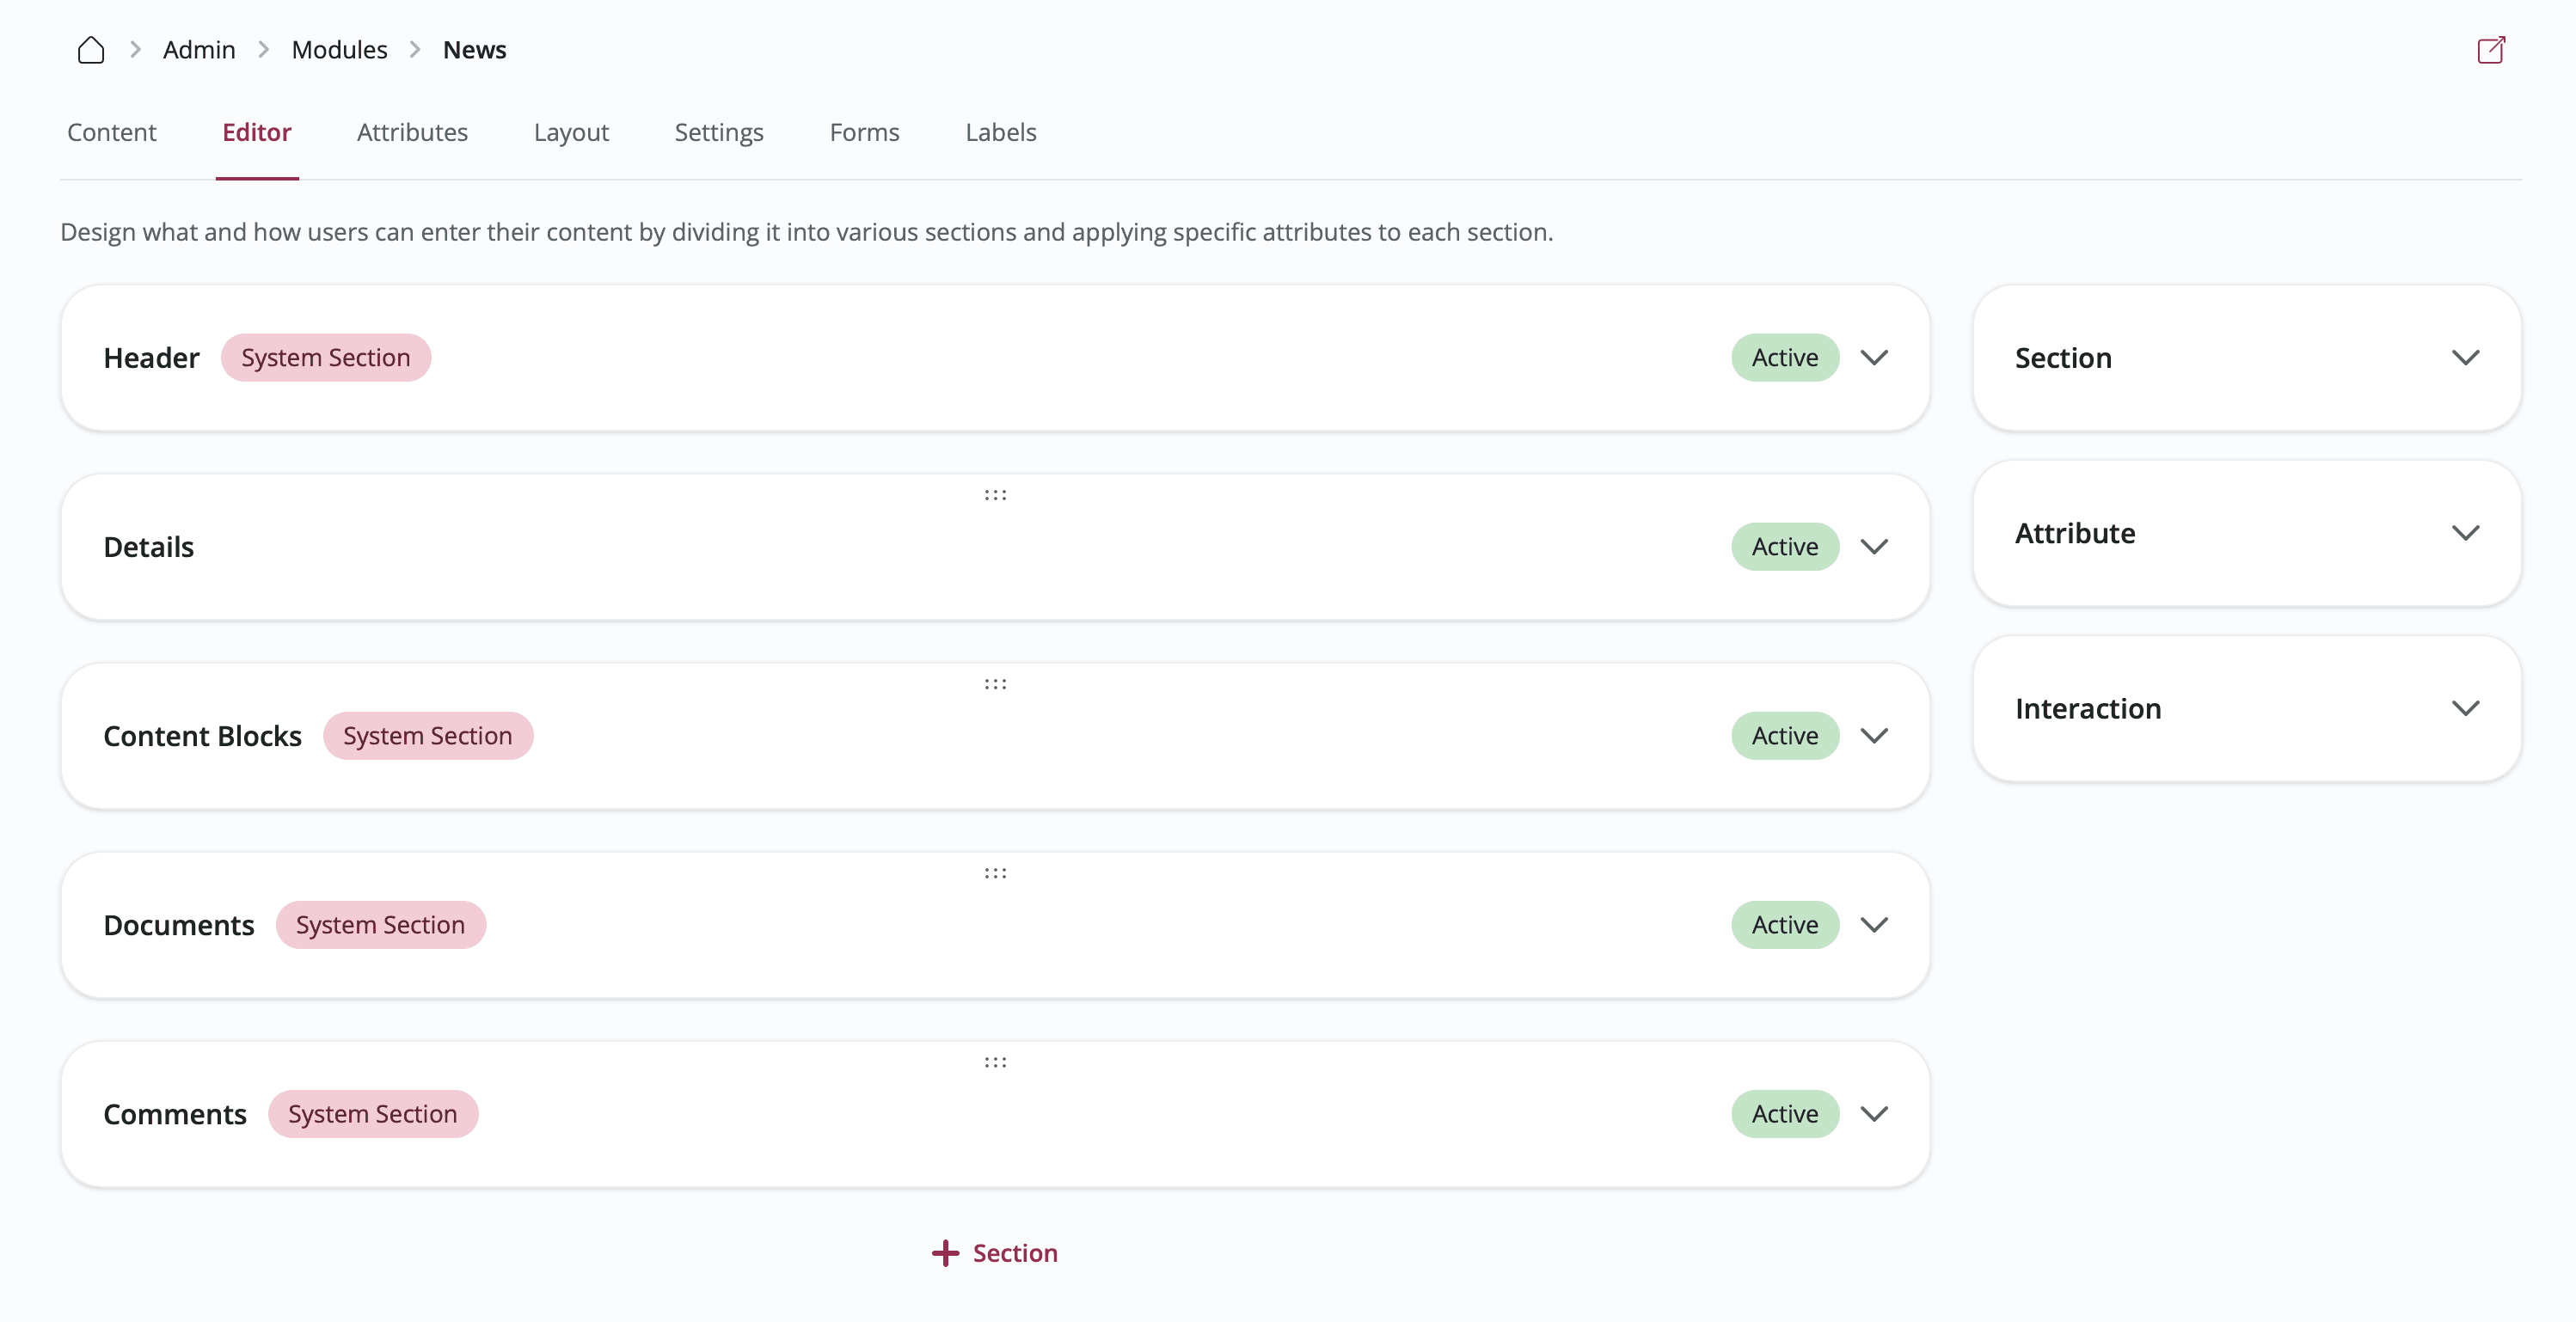Expand the Documents section chevron
2576x1322 pixels.
pyautogui.click(x=1874, y=925)
